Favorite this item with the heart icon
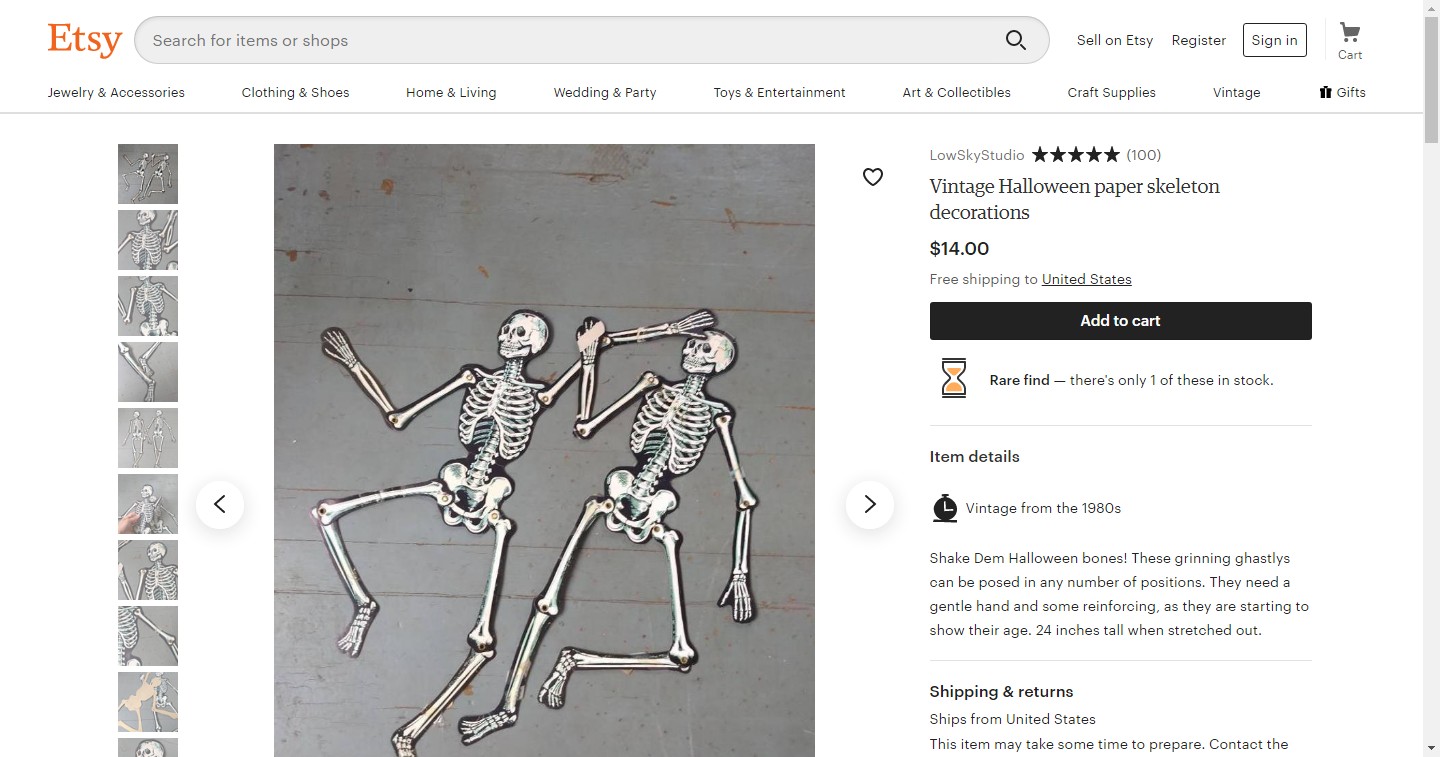1440x757 pixels. (873, 177)
